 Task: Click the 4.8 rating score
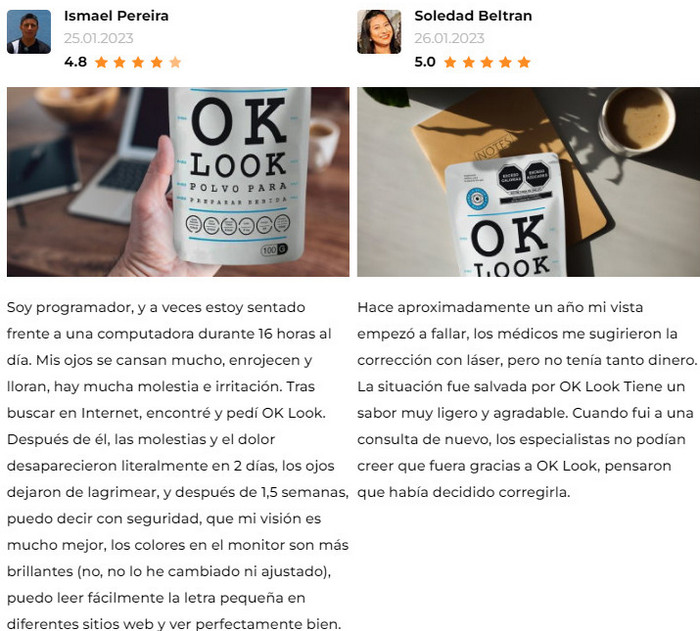coord(75,62)
